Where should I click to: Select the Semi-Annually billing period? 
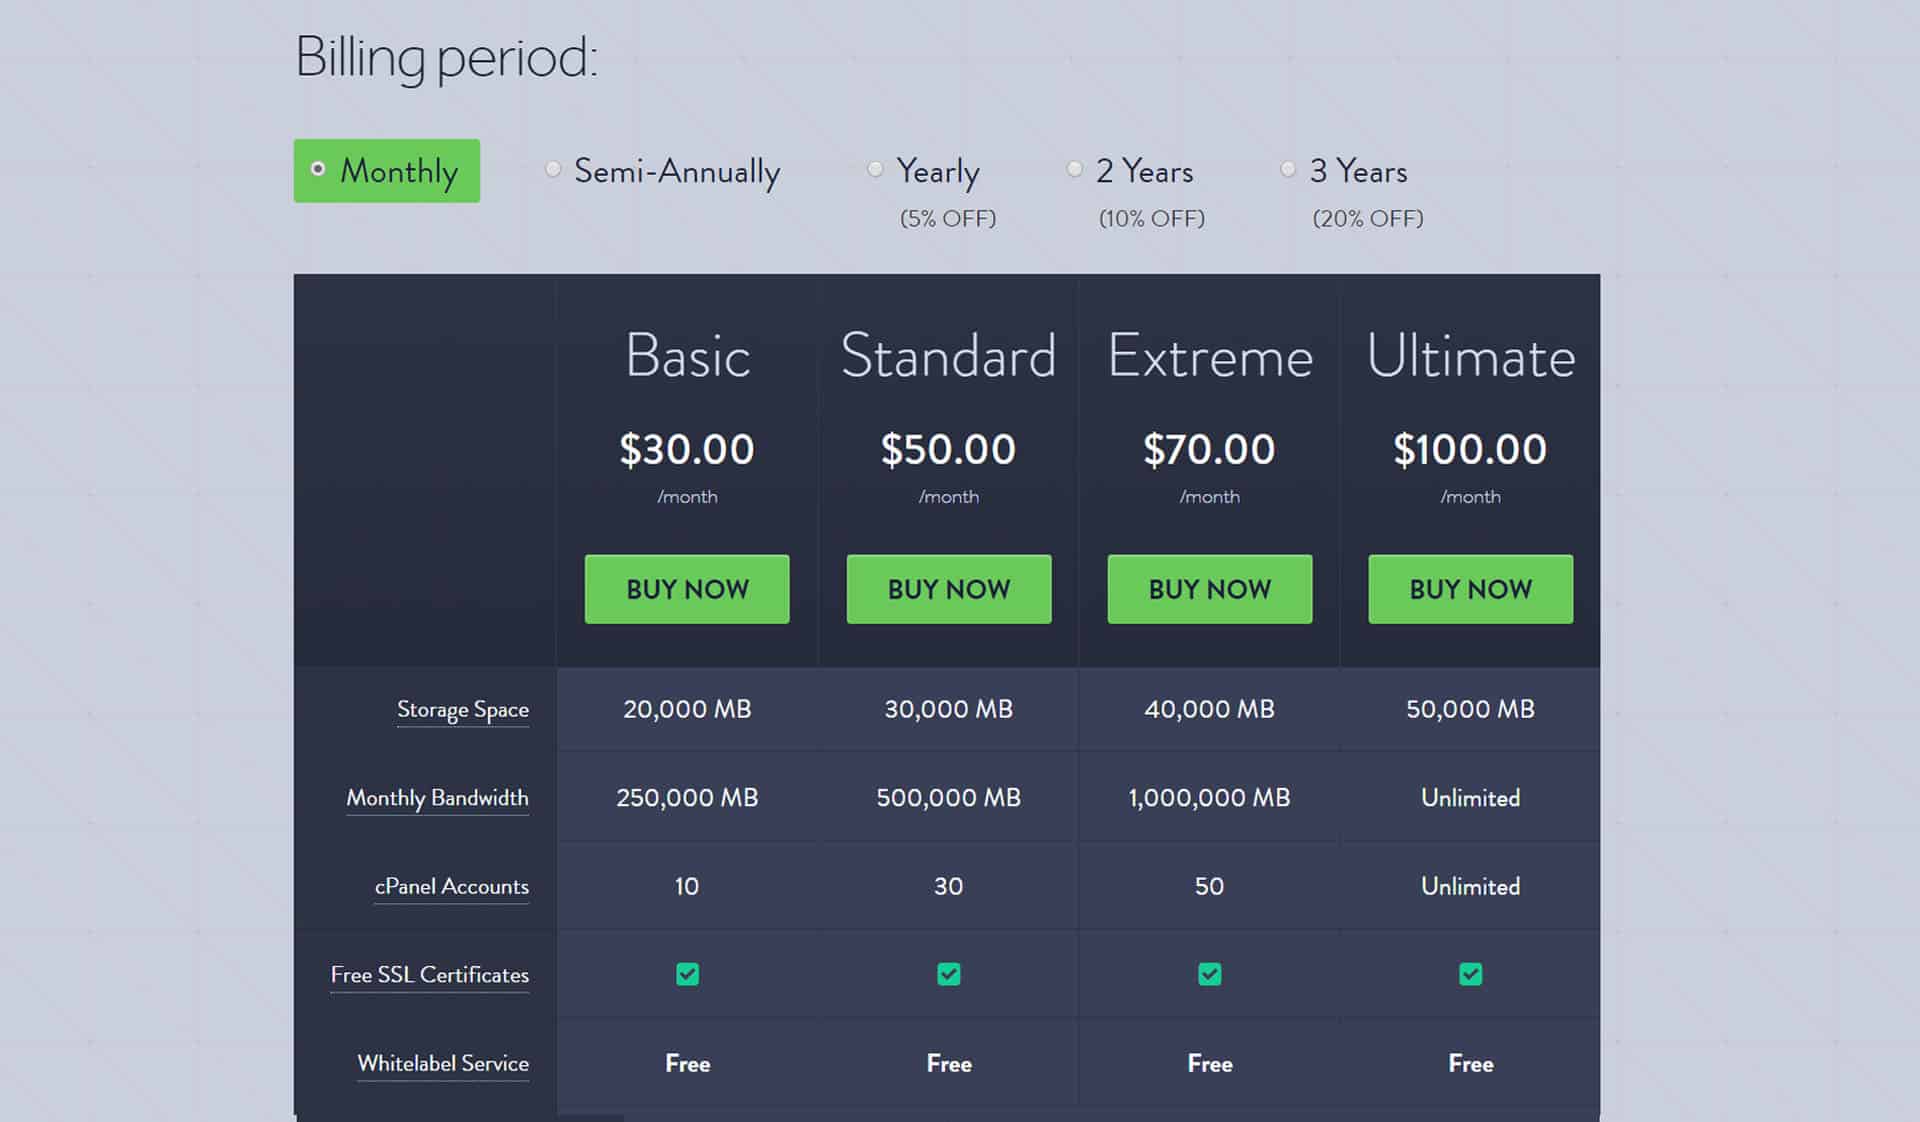point(662,171)
